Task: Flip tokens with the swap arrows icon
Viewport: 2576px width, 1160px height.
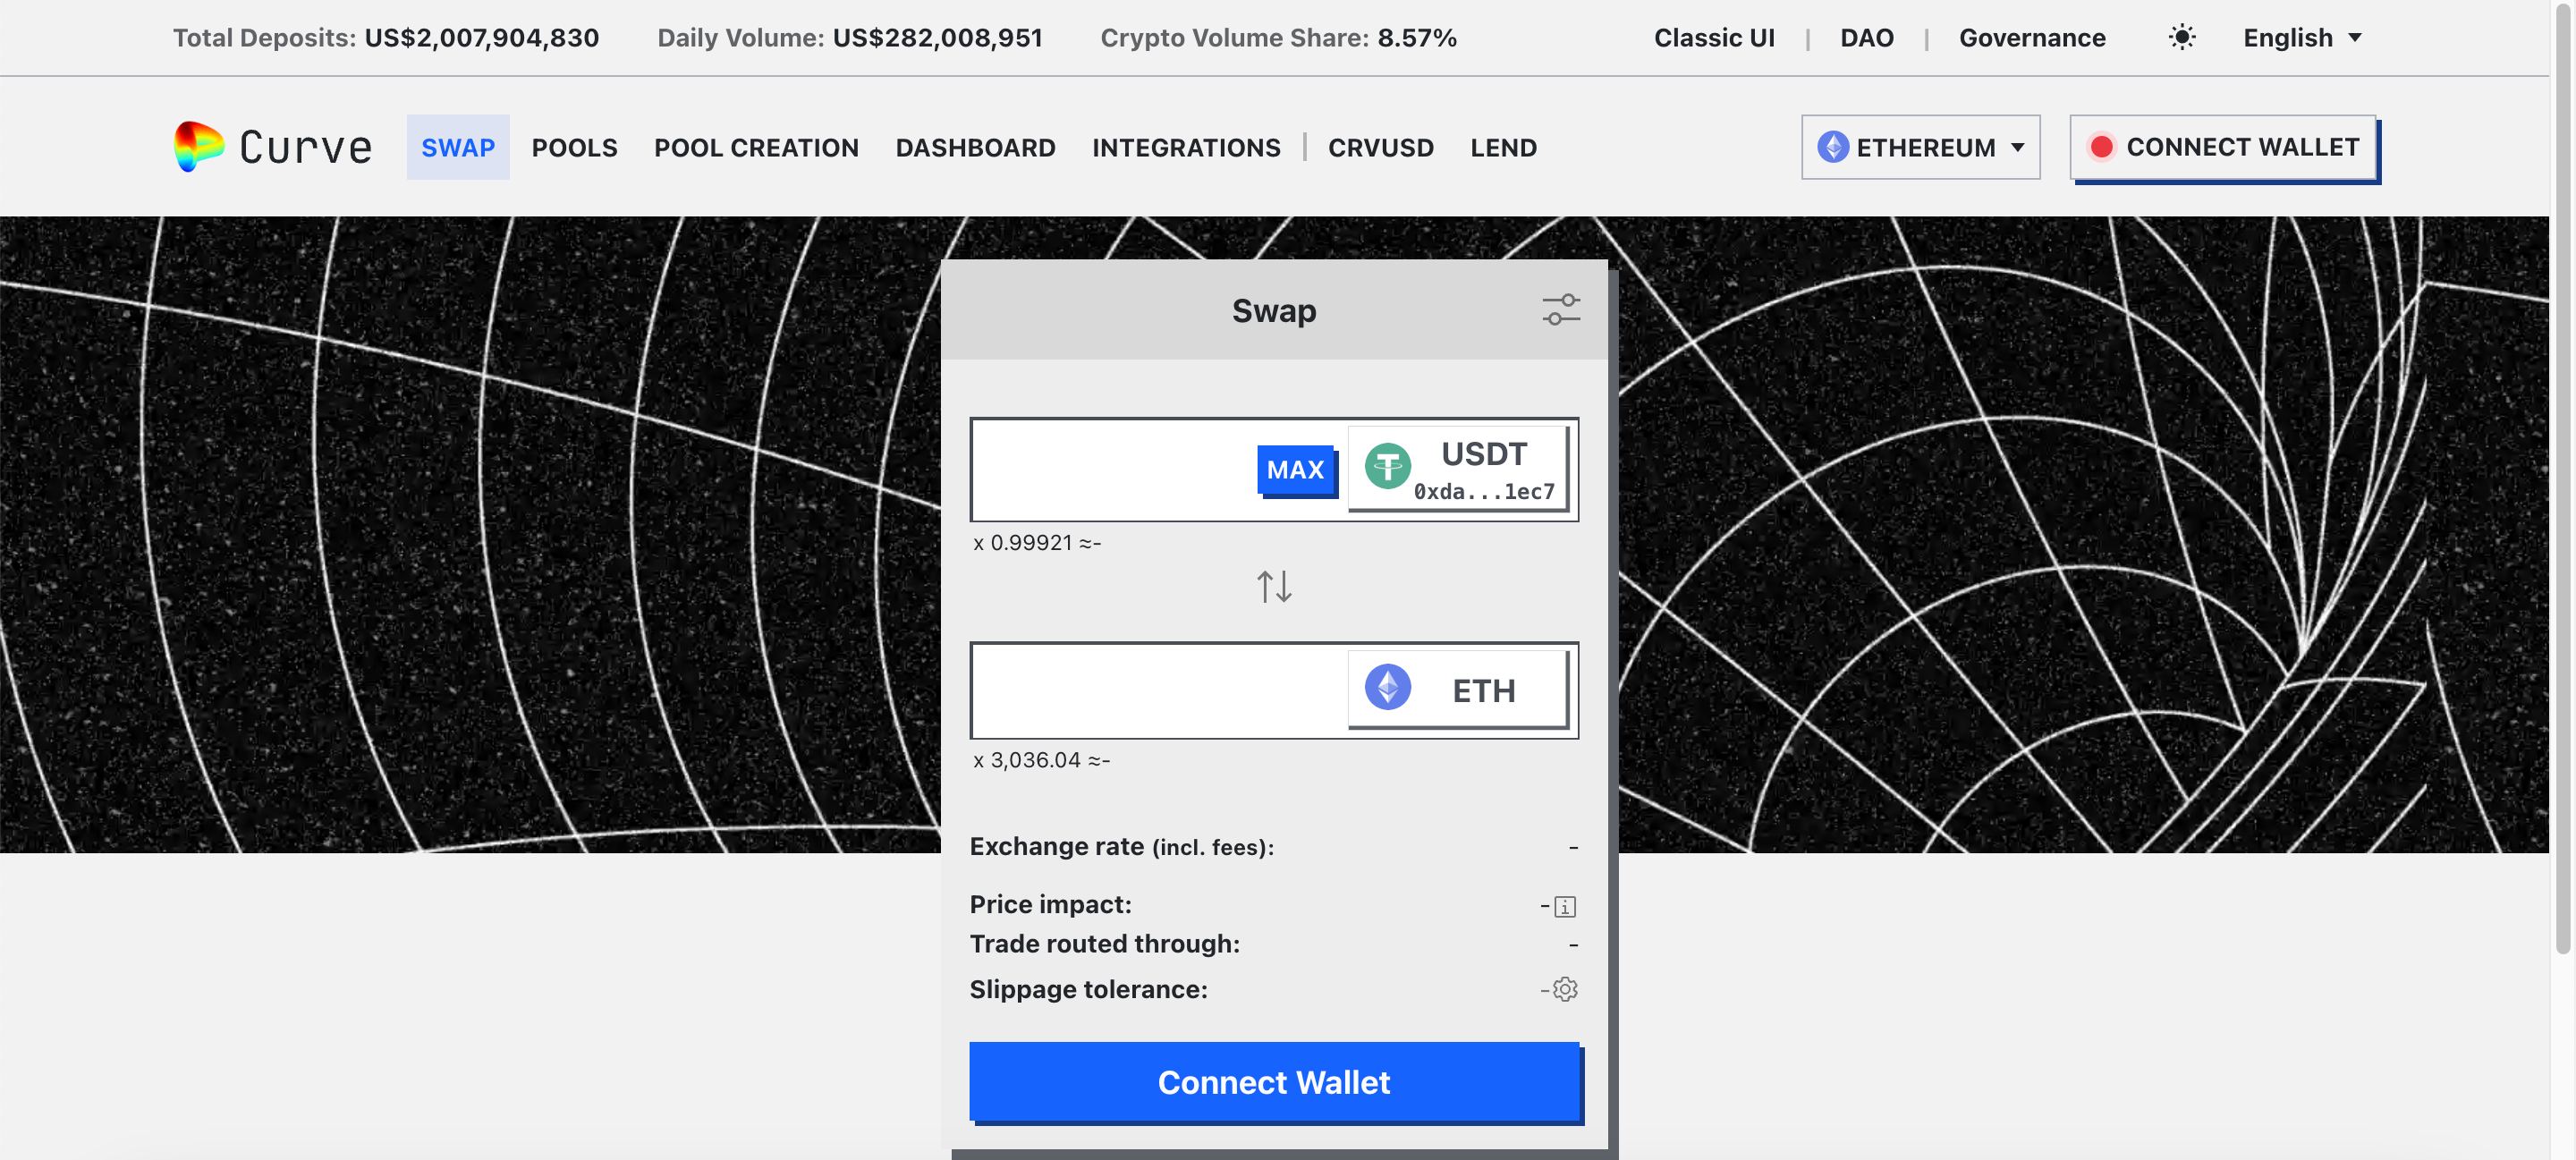Action: (1274, 586)
